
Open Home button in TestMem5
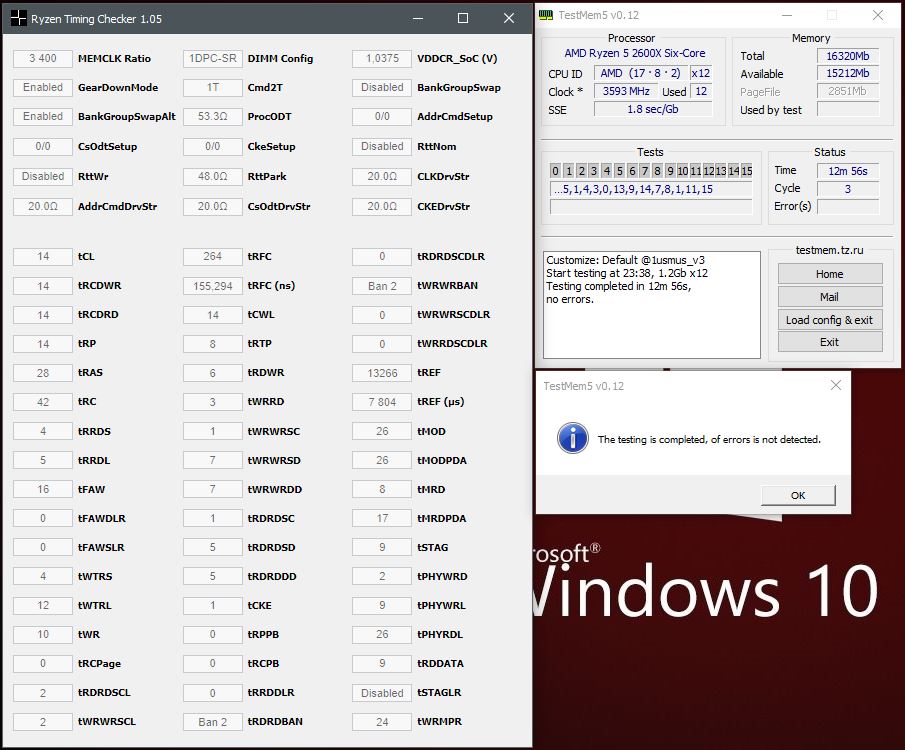(x=829, y=274)
